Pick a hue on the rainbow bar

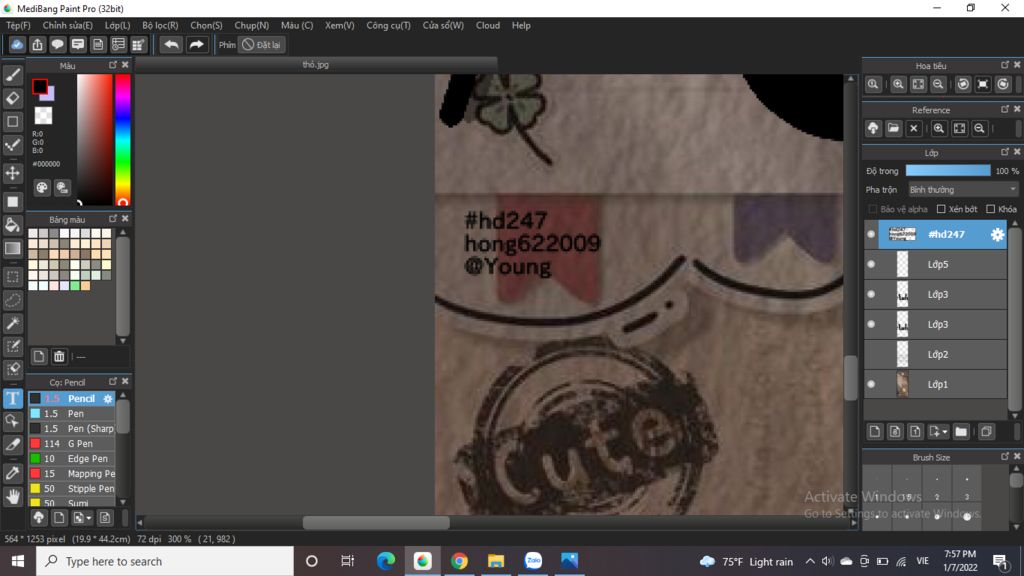click(123, 140)
